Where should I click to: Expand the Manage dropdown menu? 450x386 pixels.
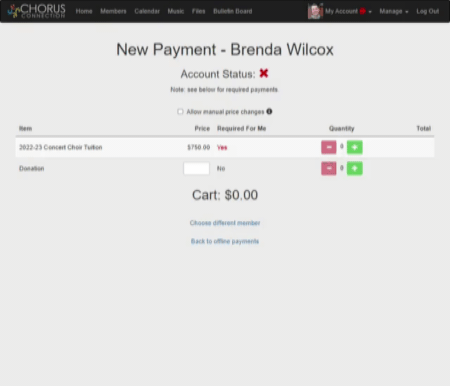coord(394,11)
